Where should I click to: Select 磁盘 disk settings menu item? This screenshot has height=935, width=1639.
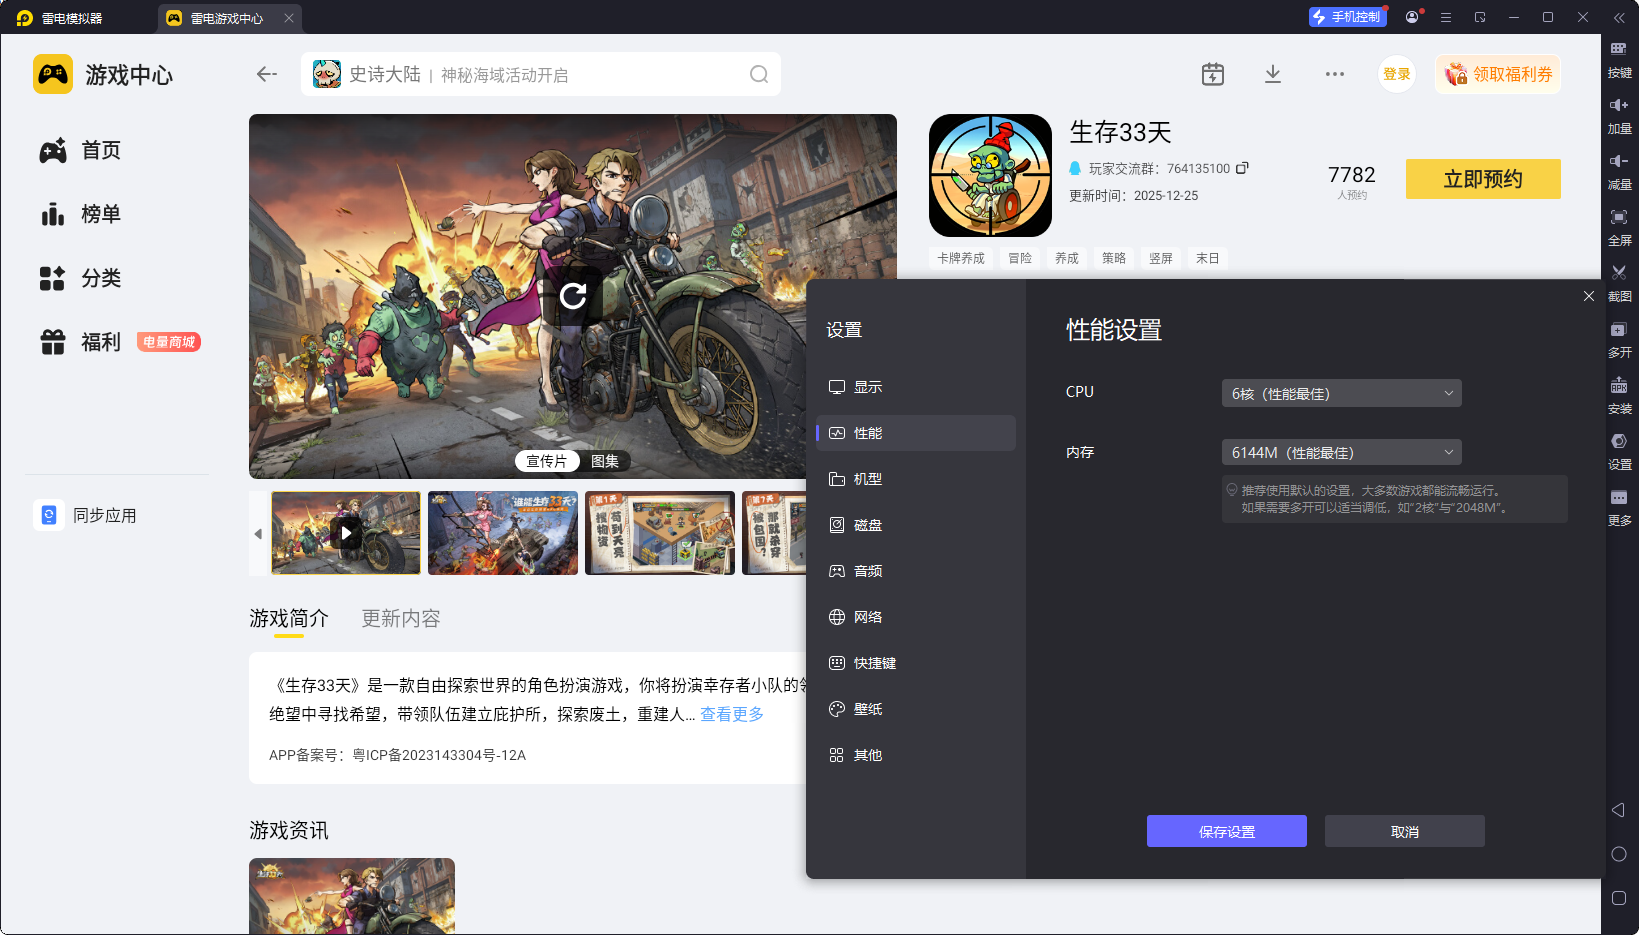pyautogui.click(x=867, y=525)
